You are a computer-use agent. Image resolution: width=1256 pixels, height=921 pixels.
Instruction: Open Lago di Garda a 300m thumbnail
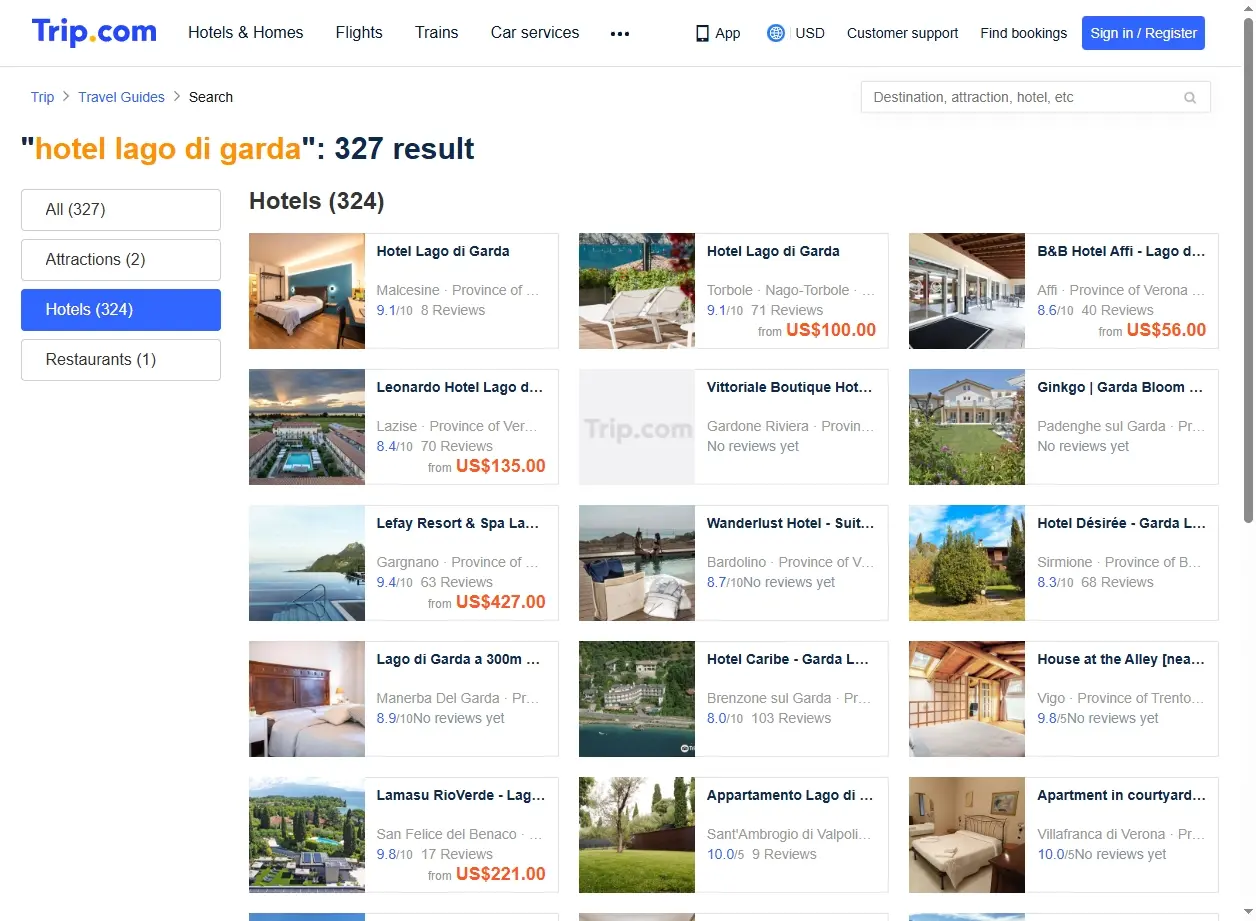point(307,699)
